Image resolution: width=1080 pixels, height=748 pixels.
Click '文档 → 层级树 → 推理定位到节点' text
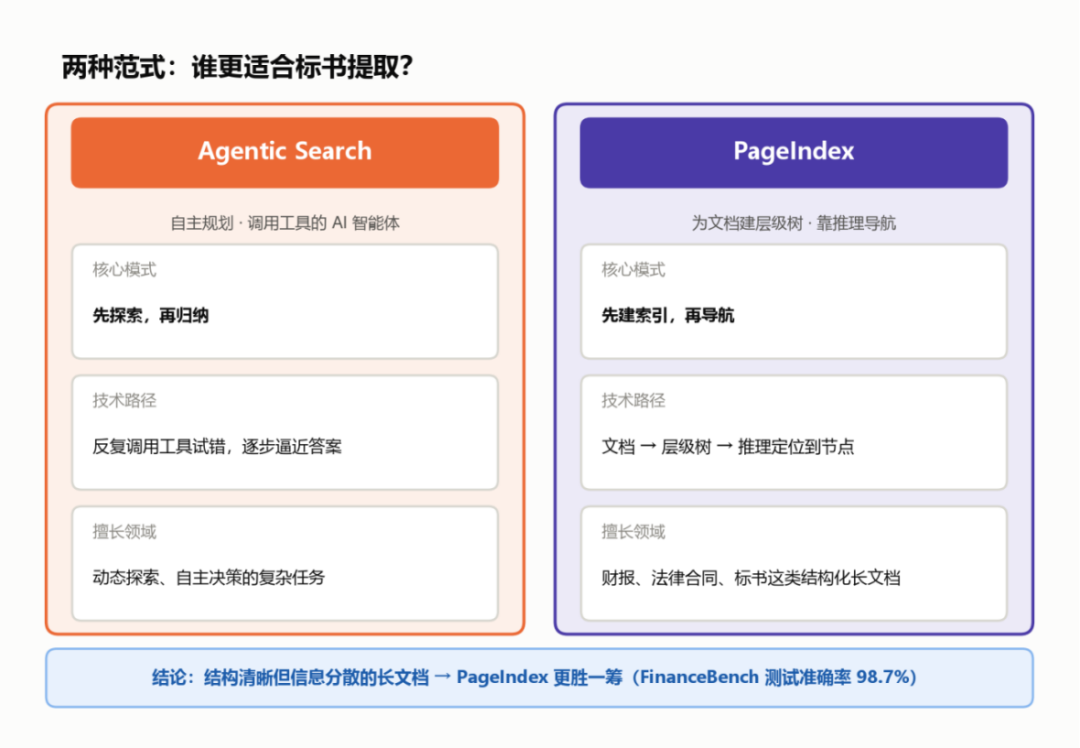727,446
